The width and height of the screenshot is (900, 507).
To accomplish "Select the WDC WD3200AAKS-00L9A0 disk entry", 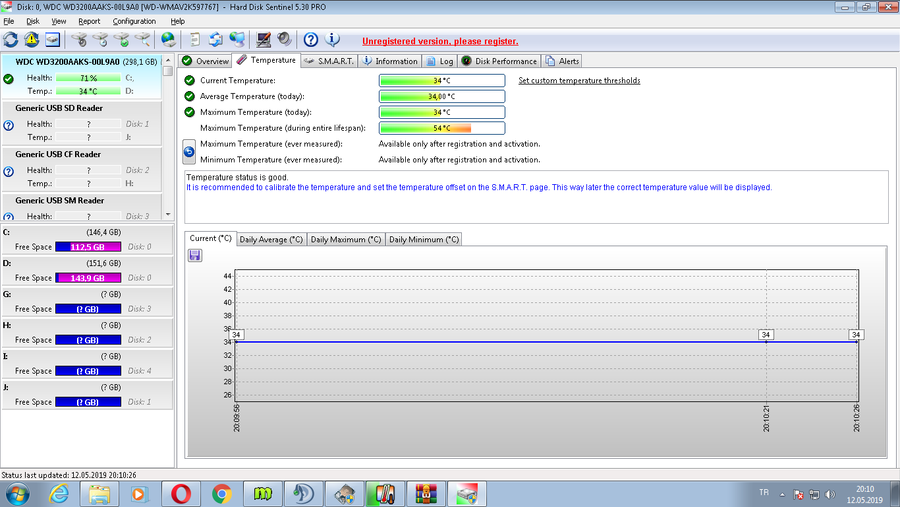I will 82,76.
